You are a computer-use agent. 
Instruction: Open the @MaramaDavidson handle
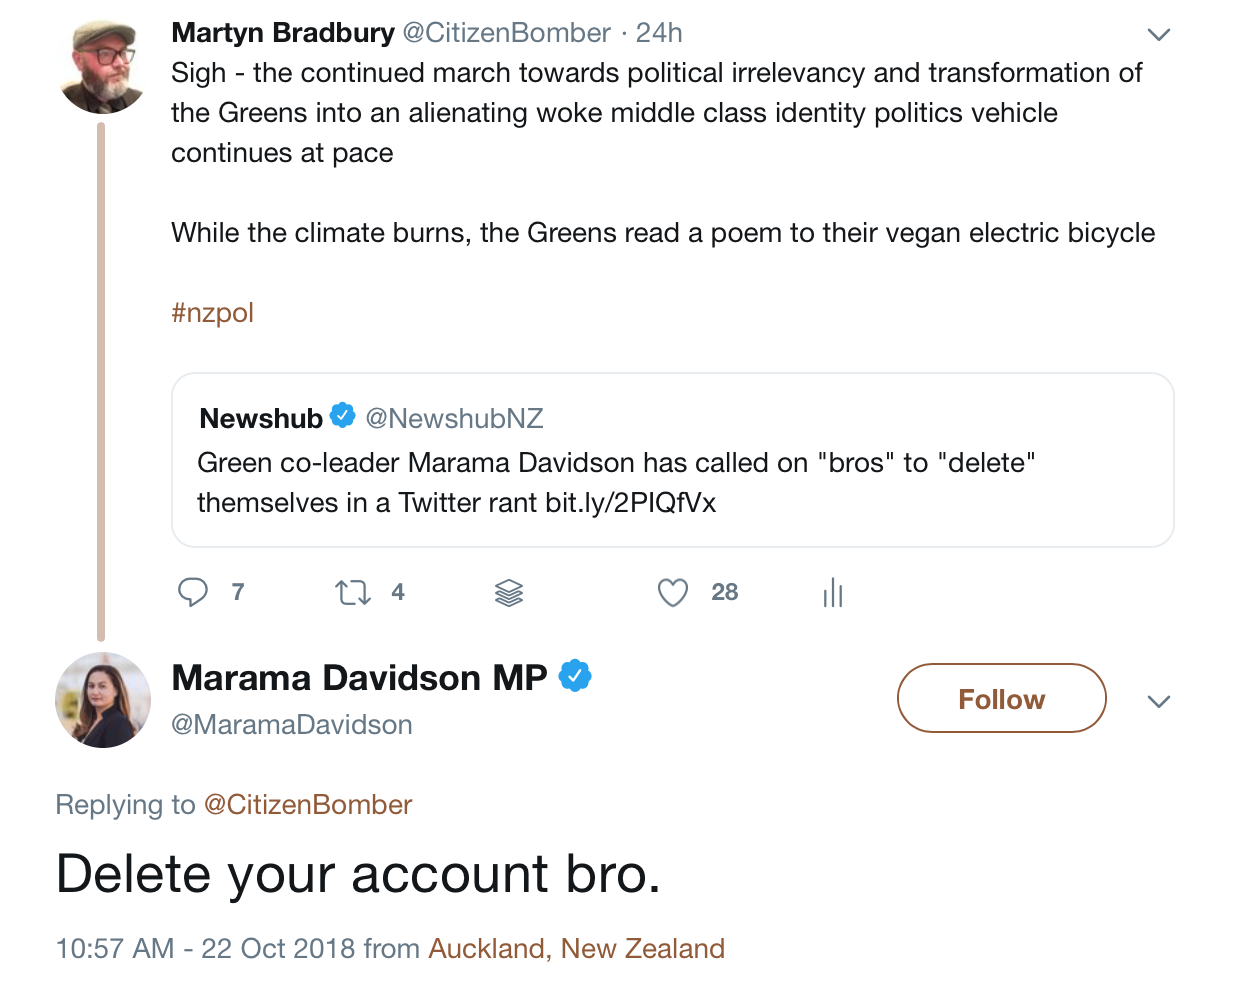pos(292,725)
